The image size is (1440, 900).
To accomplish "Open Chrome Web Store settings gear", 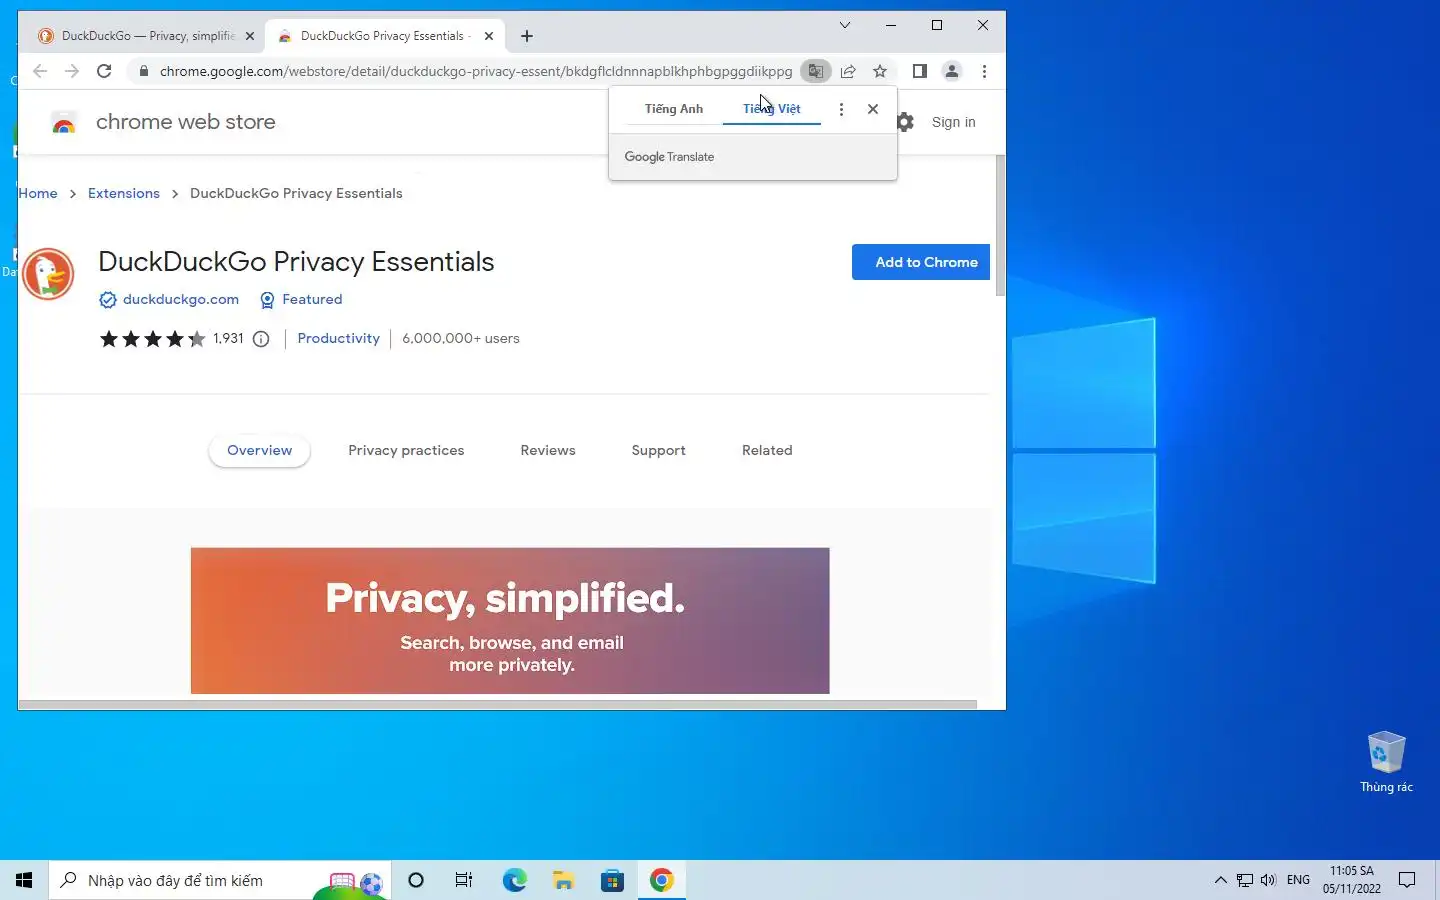I will pos(905,122).
